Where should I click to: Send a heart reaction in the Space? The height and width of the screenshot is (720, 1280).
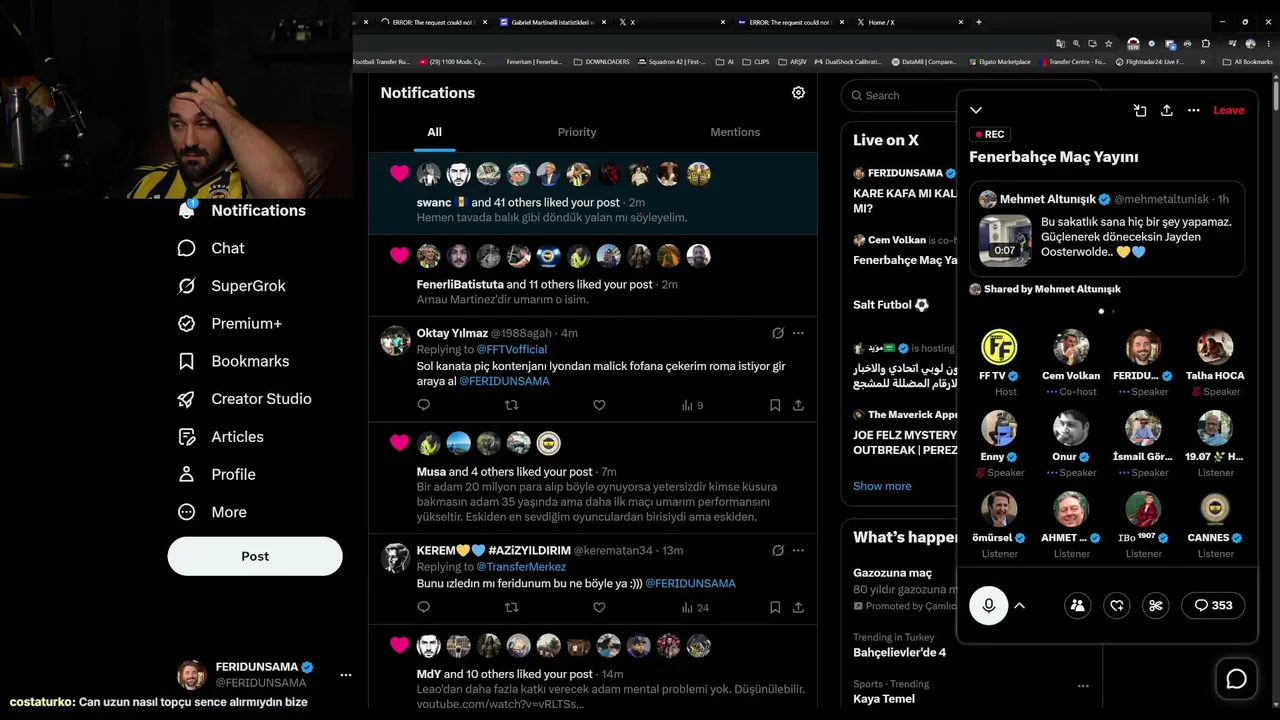(x=1117, y=605)
